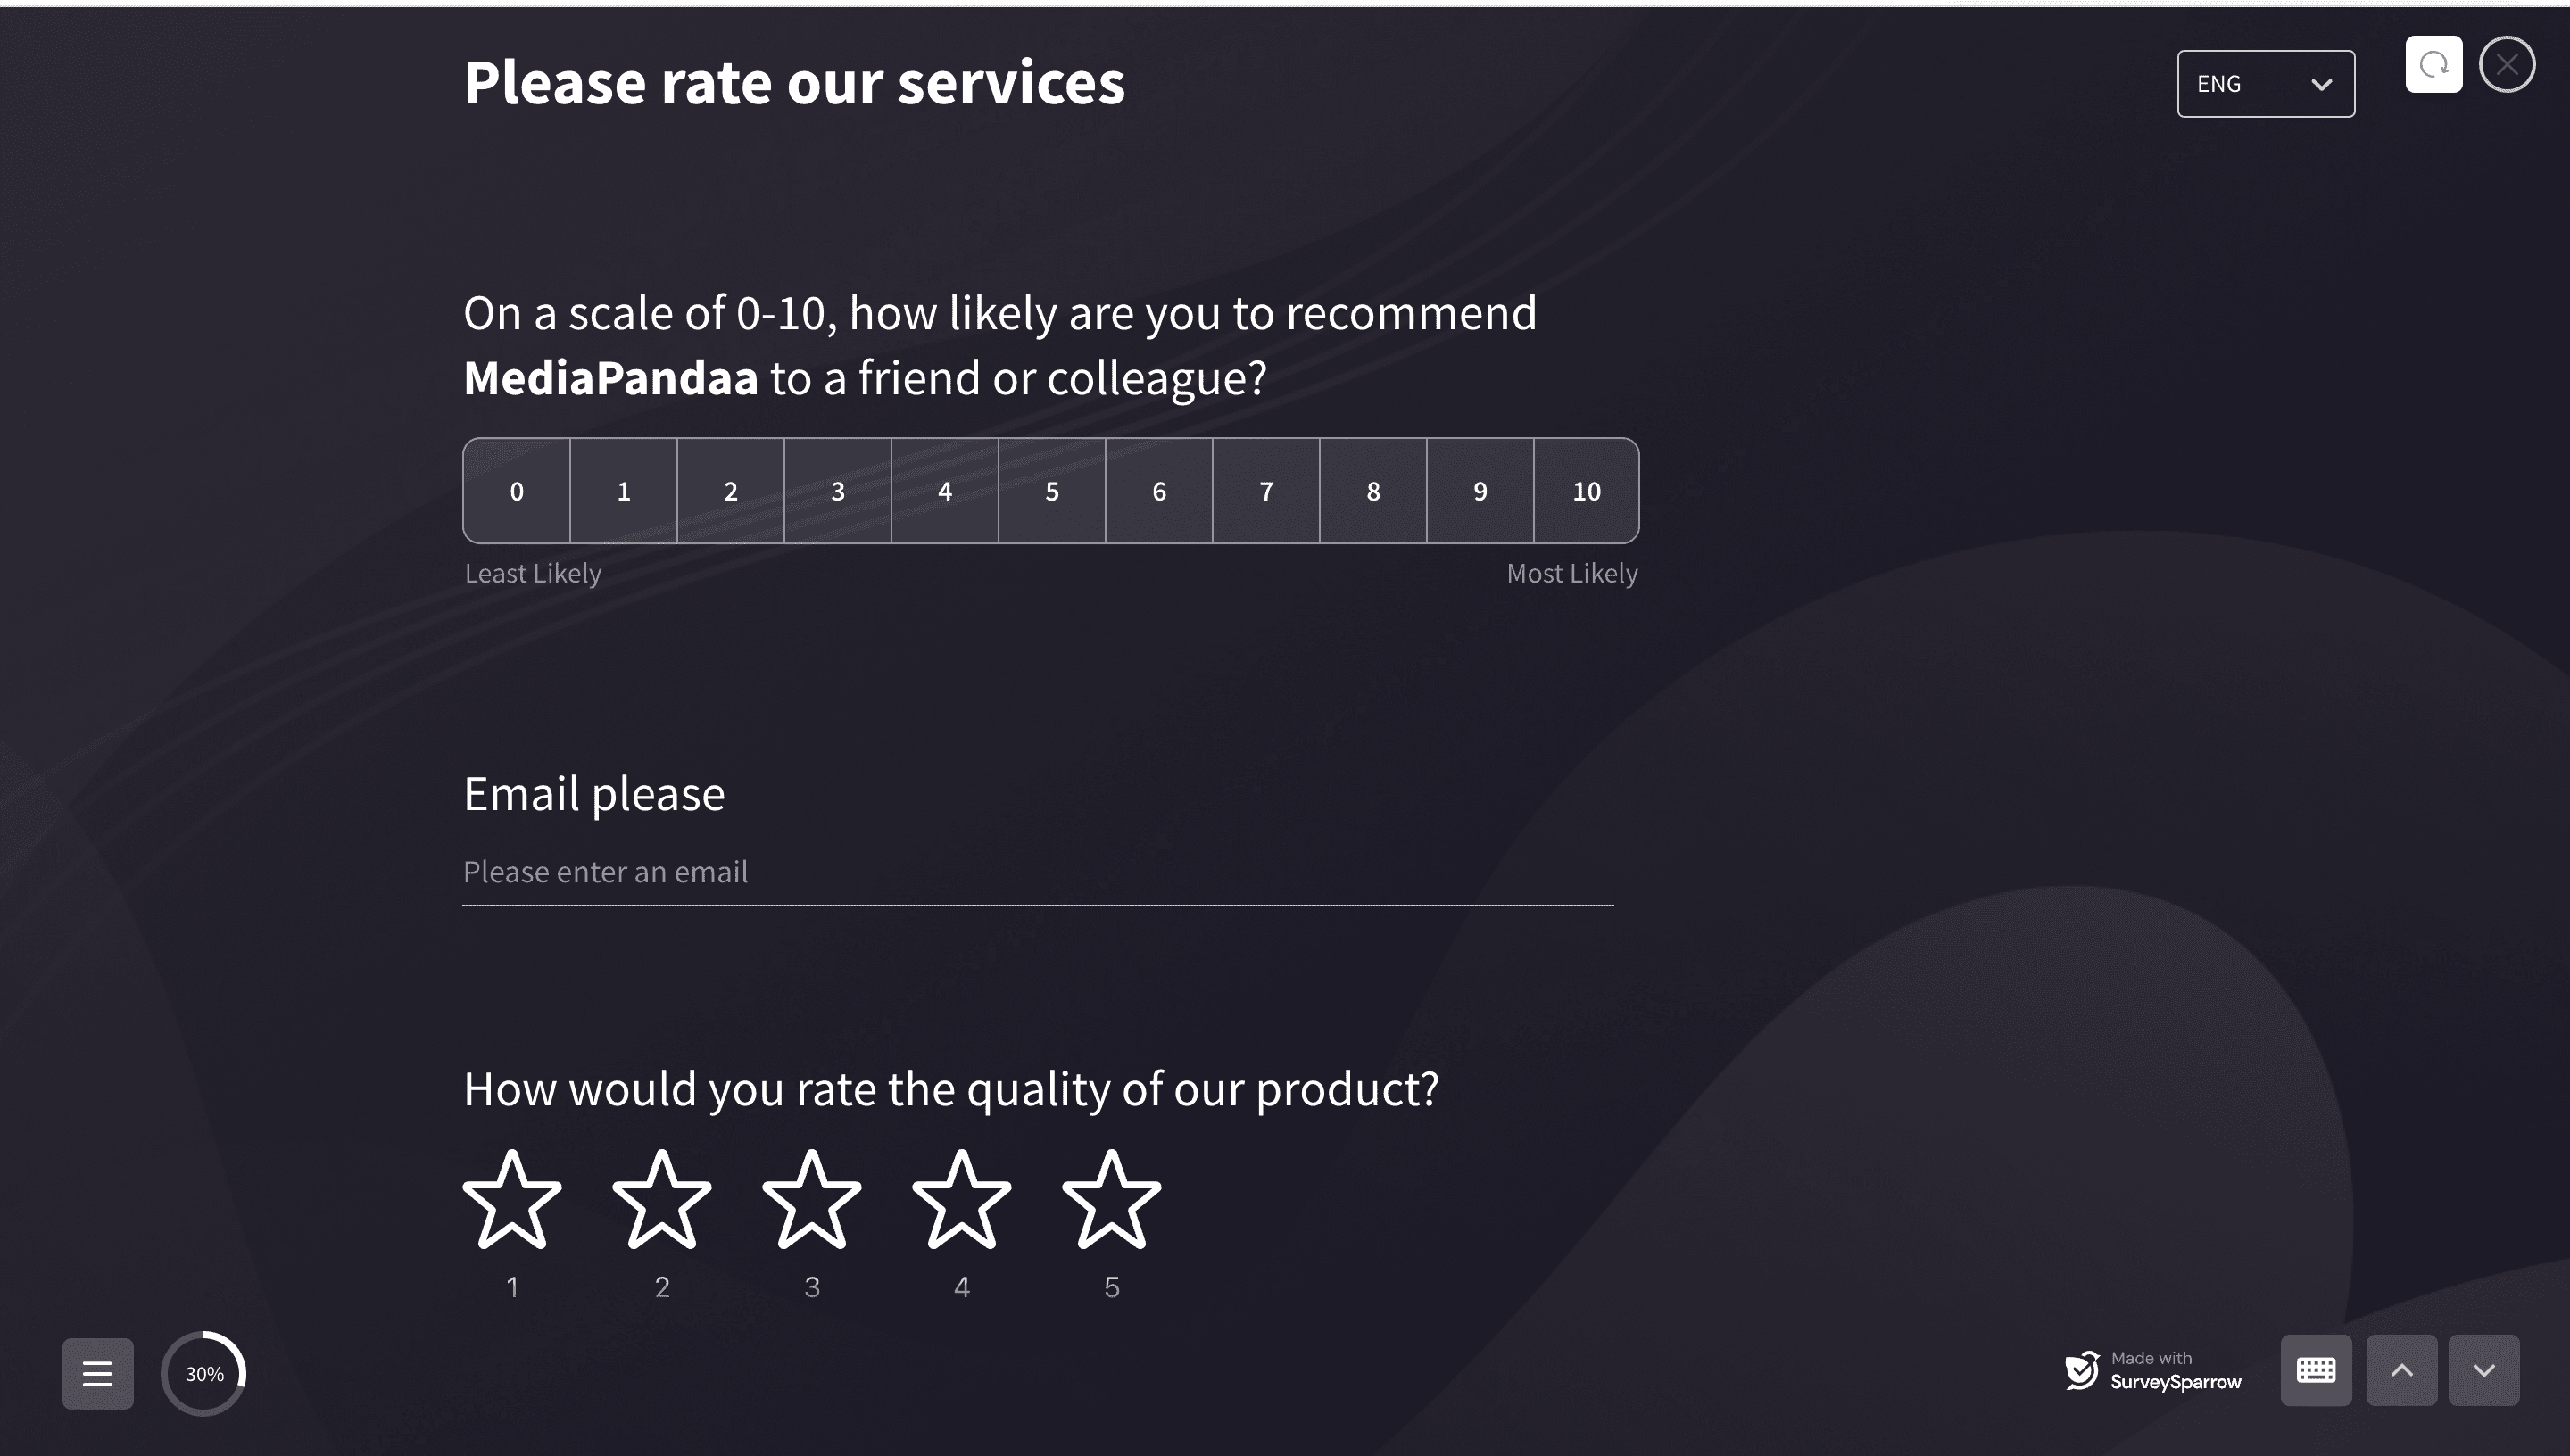Select the third quality star
The image size is (2570, 1456).
(x=811, y=1200)
